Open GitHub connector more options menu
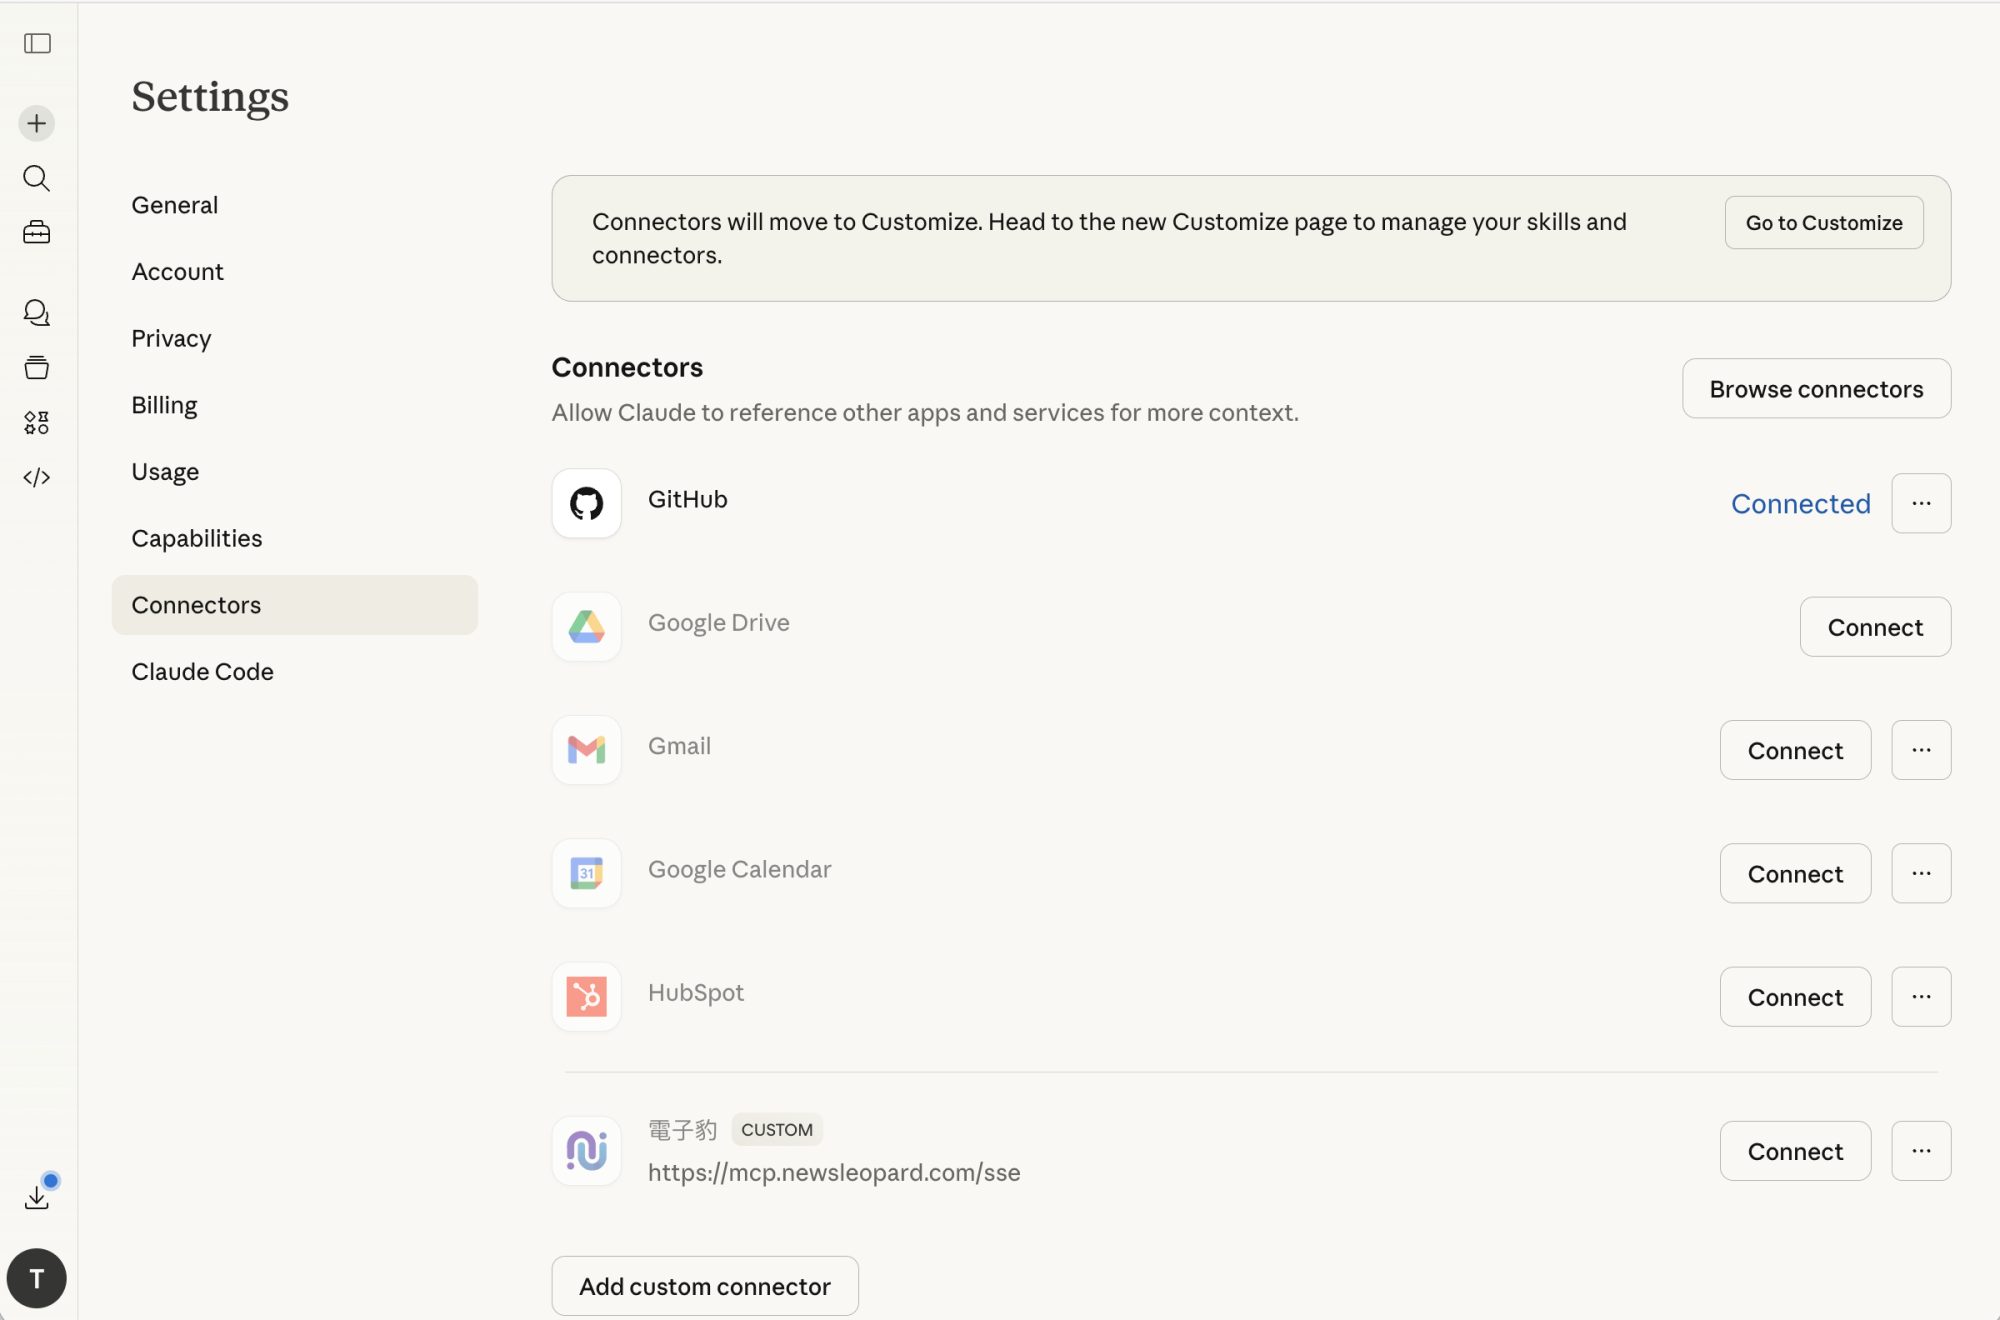 tap(1921, 503)
